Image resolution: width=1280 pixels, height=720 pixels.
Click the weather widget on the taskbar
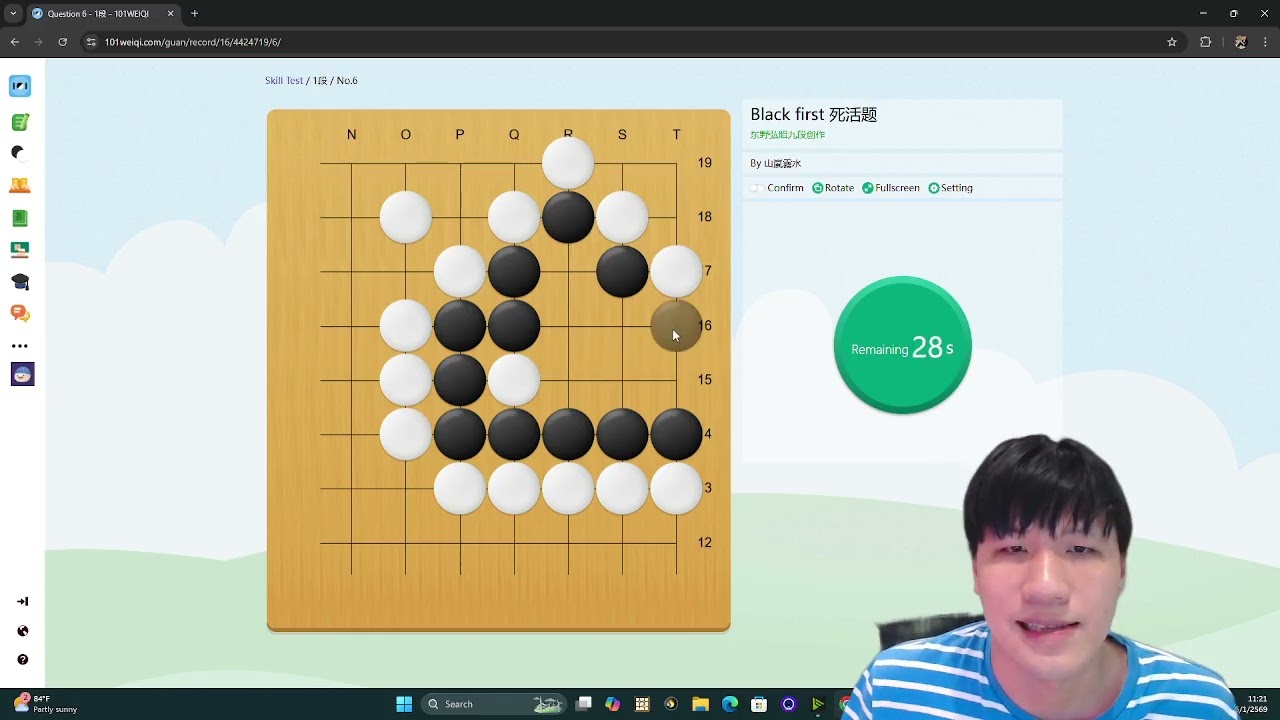click(x=45, y=704)
